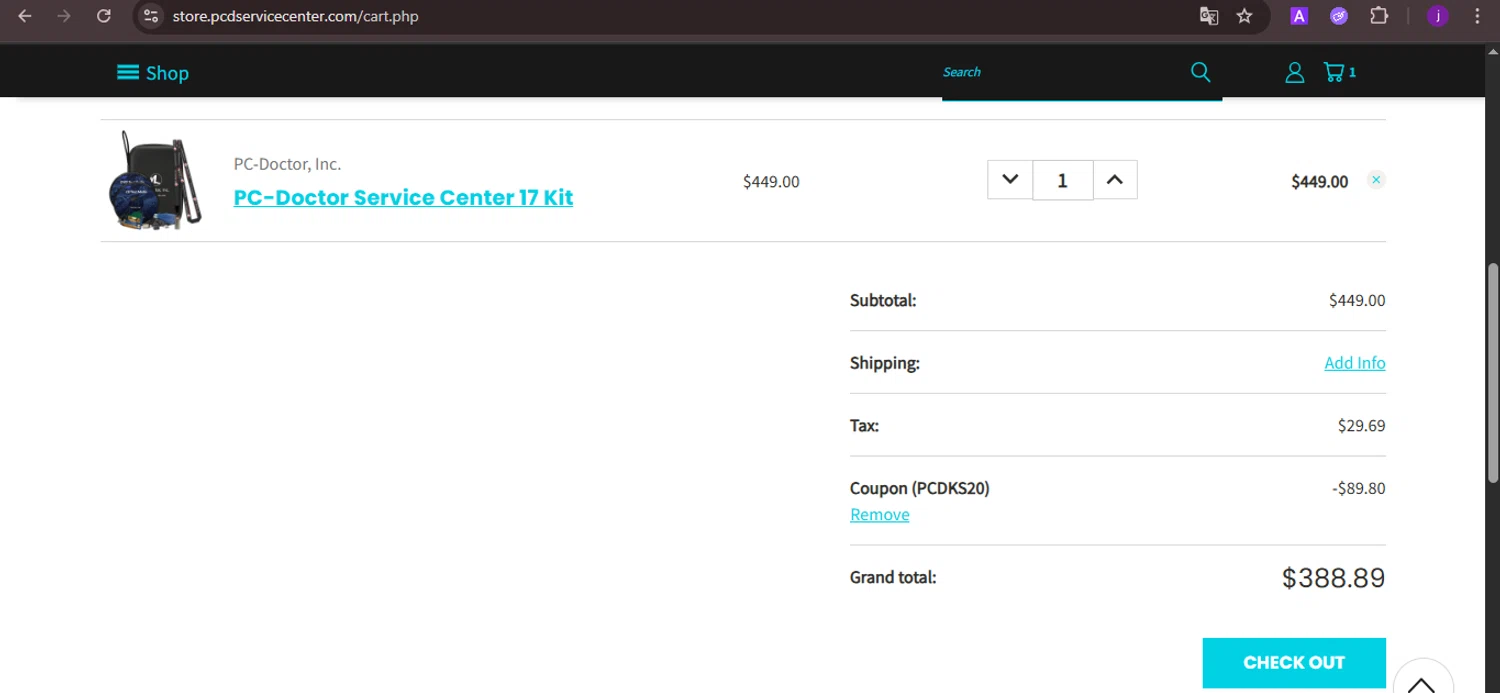The height and width of the screenshot is (693, 1500).
Task: Click the address bar URL
Action: click(x=295, y=17)
